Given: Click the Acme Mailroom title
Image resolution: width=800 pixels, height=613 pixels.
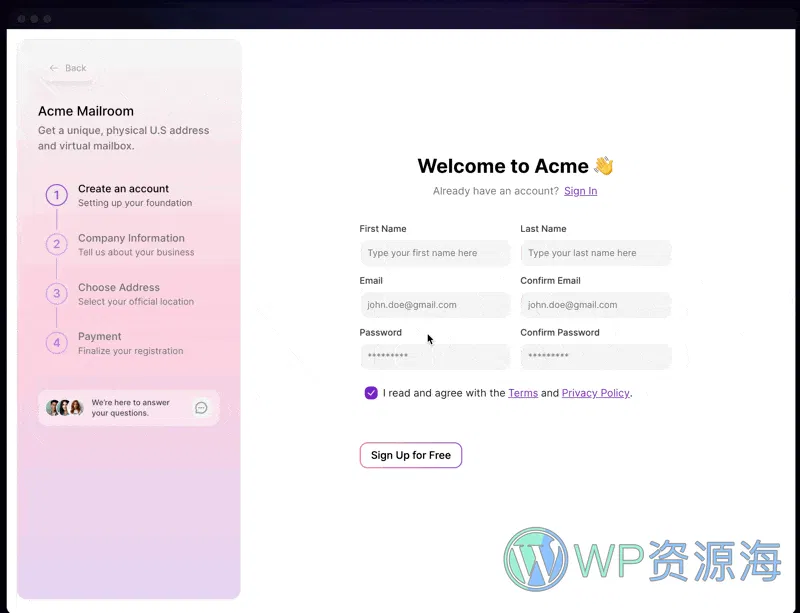Looking at the screenshot, I should tap(86, 111).
